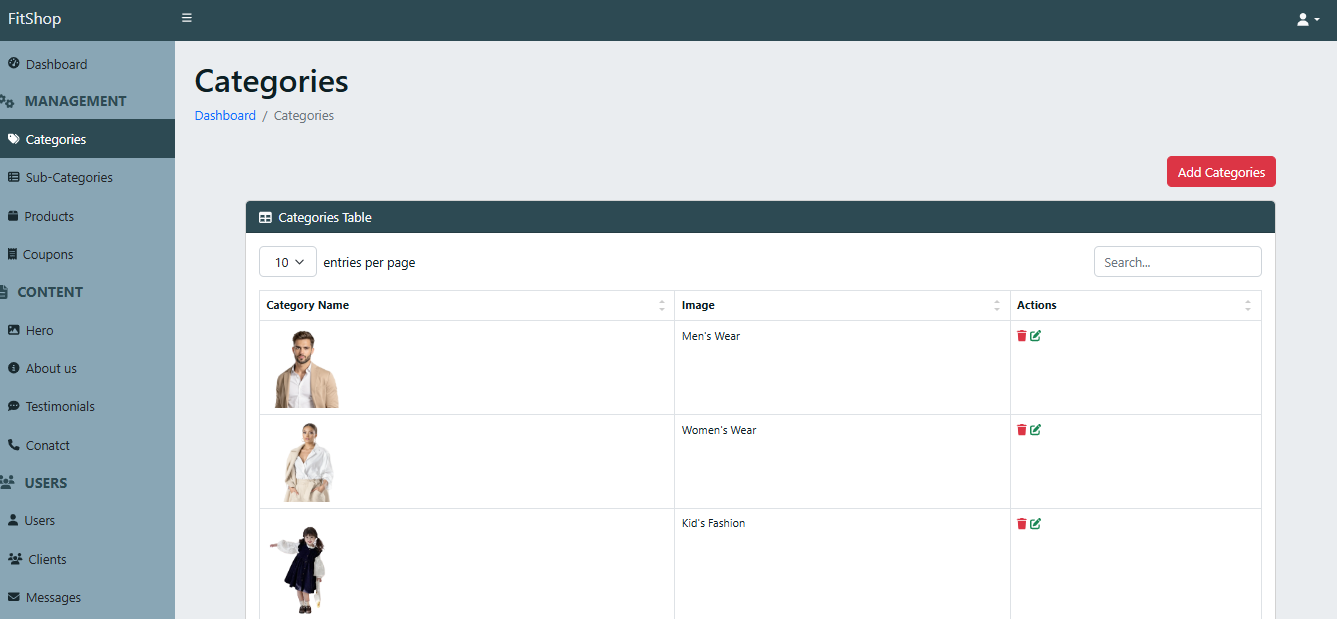Viewport: 1337px width, 619px height.
Task: Edit the Women's Wear category
Action: [1036, 430]
